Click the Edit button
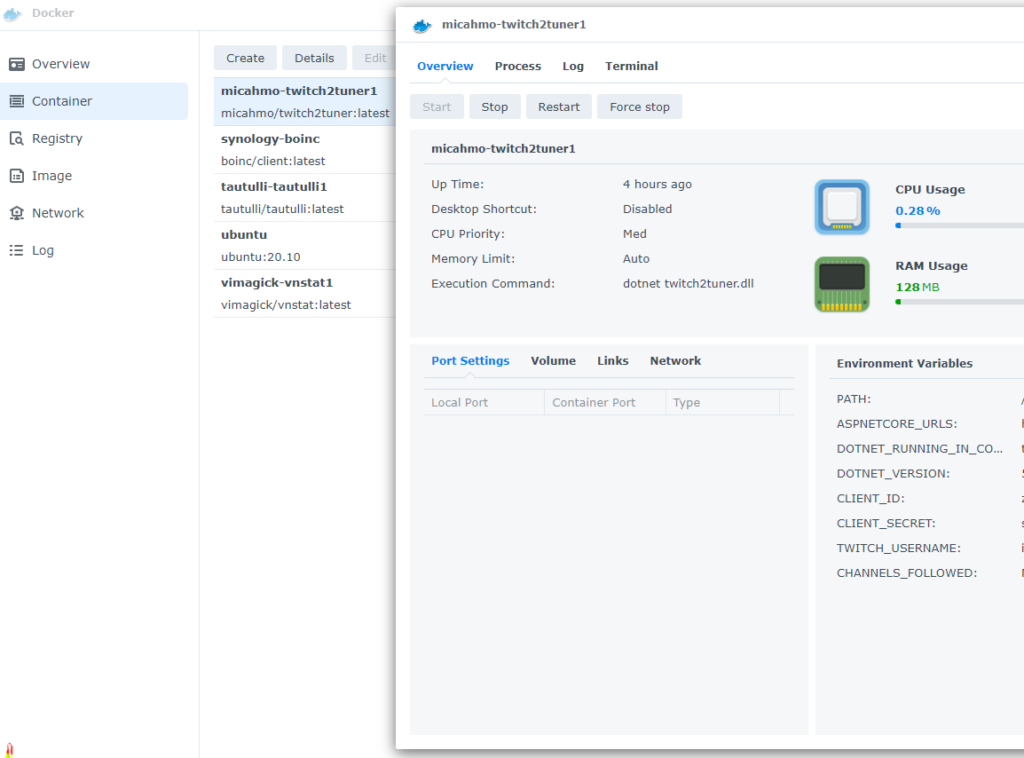 coord(374,58)
